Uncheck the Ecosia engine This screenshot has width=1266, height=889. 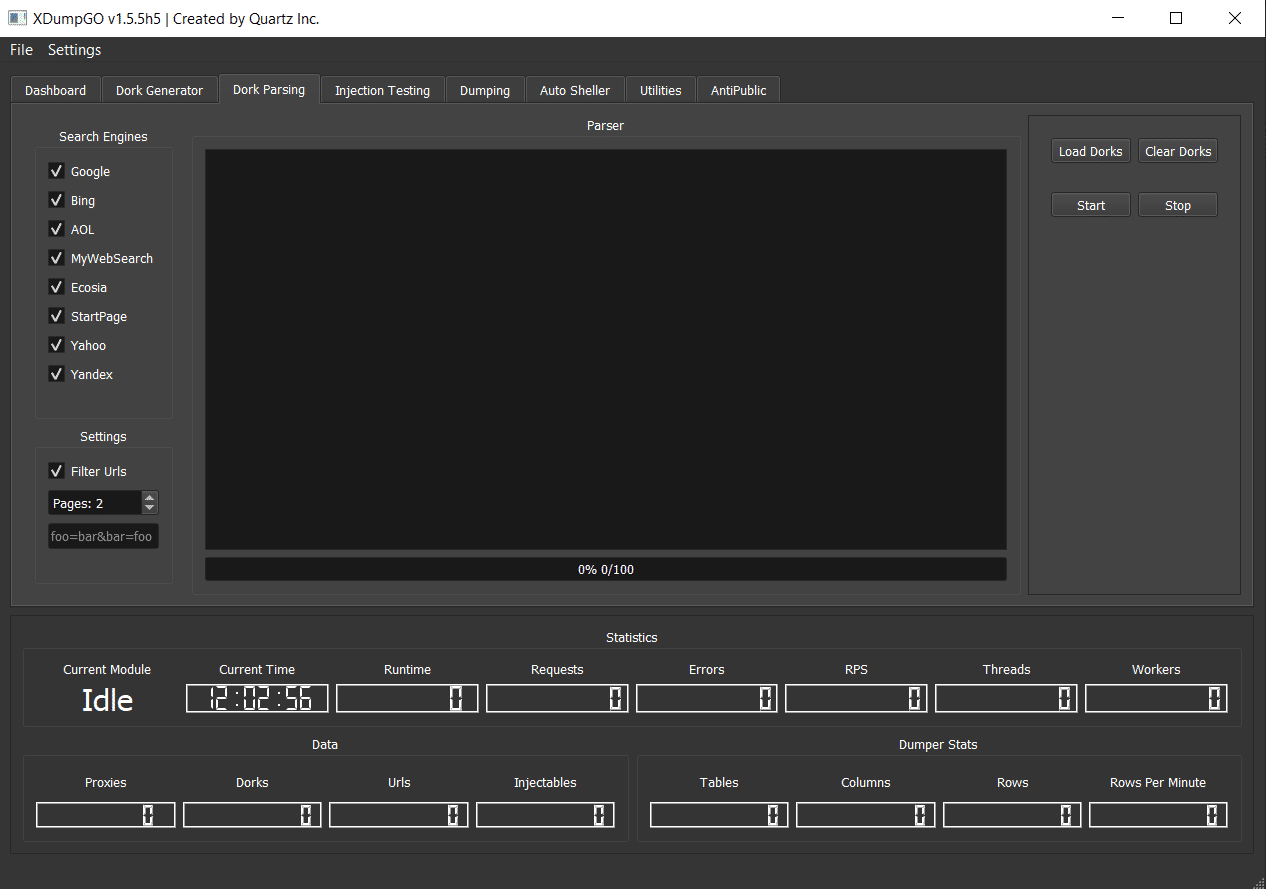point(56,287)
